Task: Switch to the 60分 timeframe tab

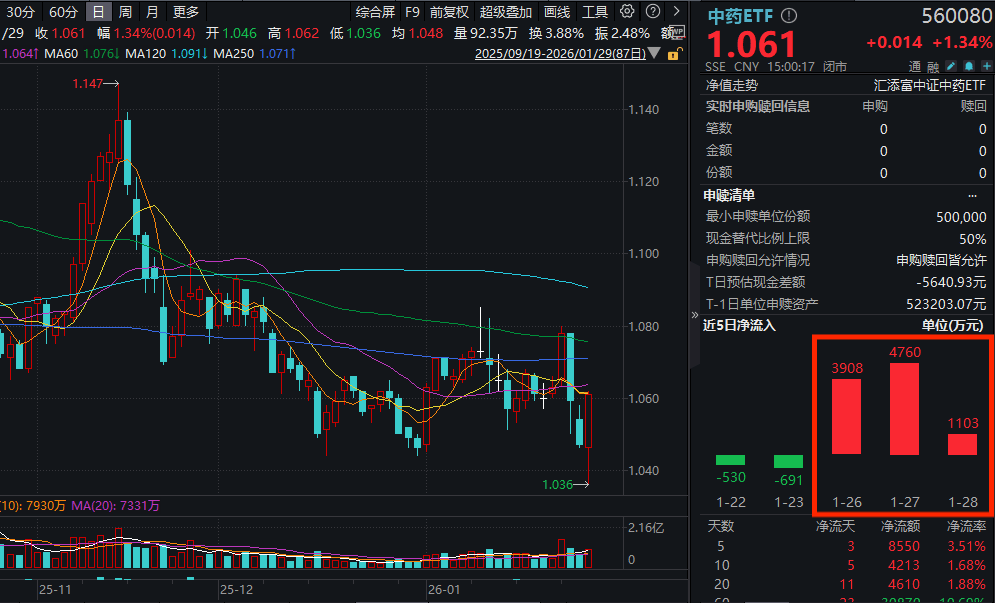Action: point(62,13)
